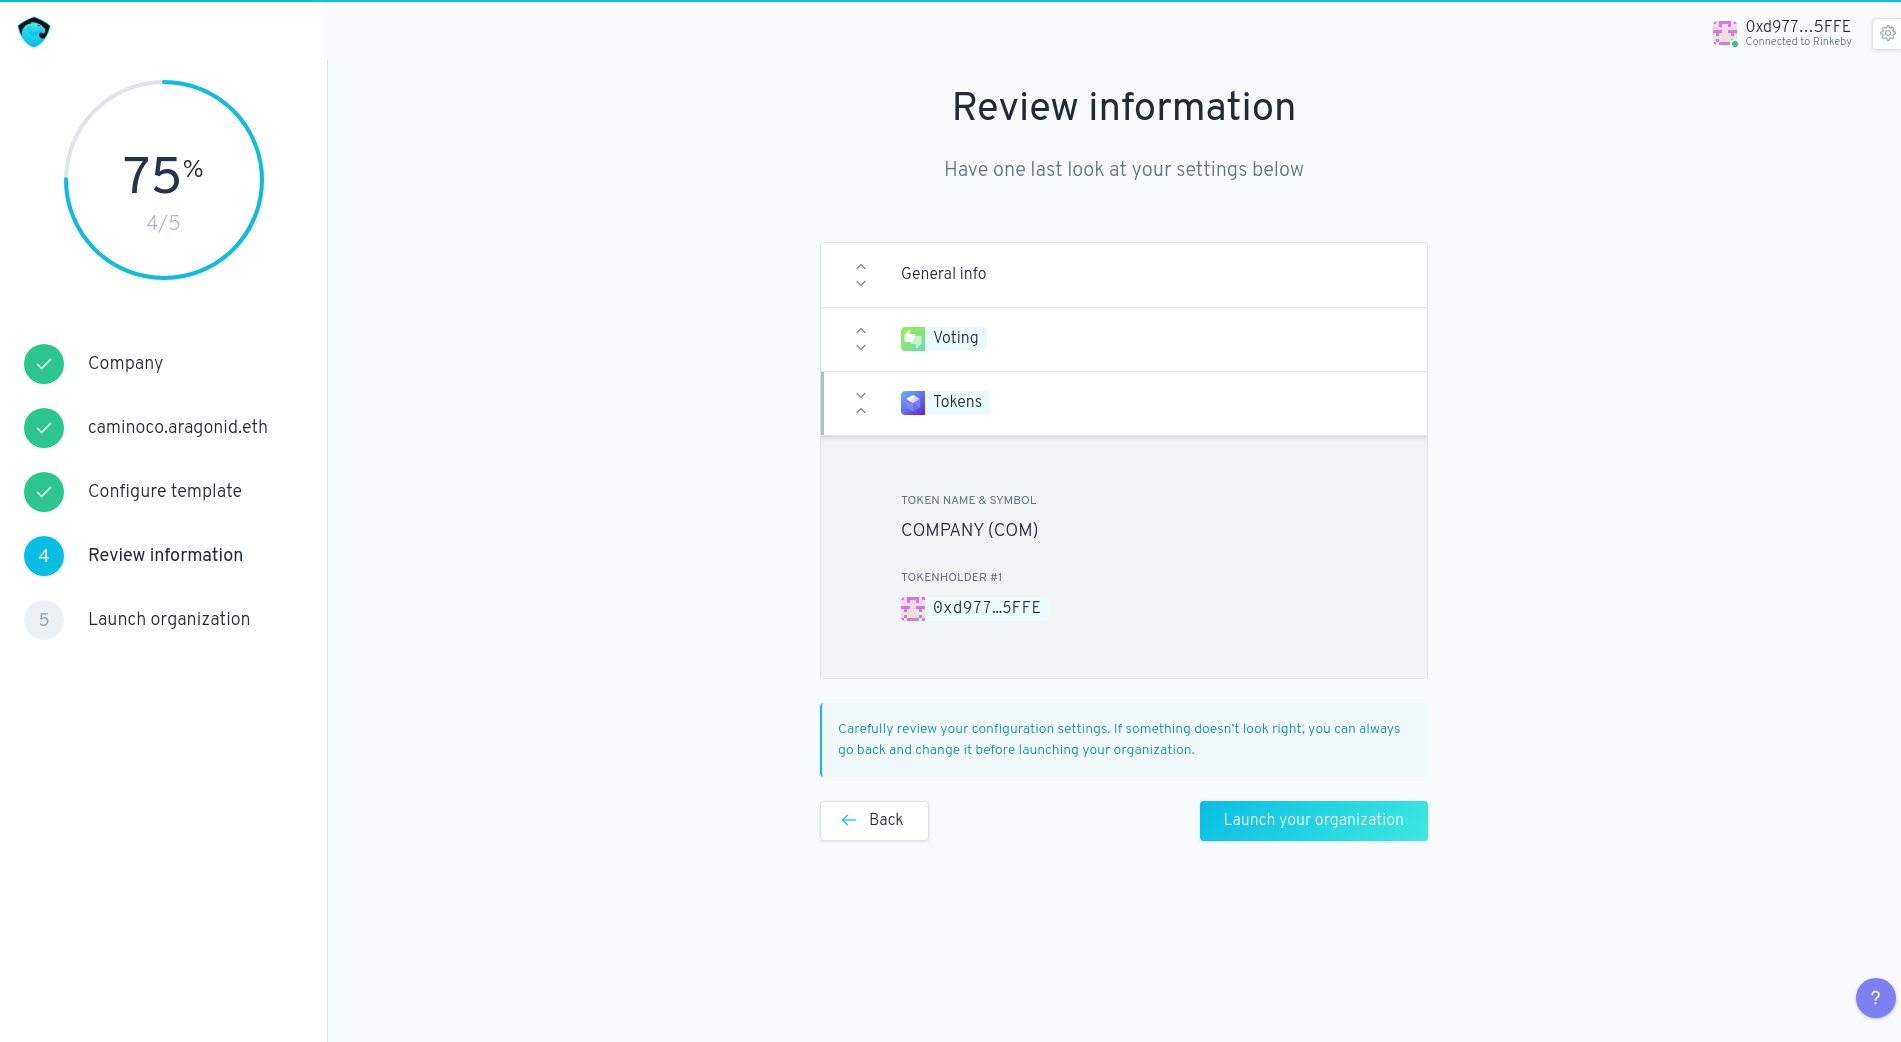This screenshot has height=1042, width=1901.
Task: Click the TOKEN NAME & SYMBOL label
Action: [x=968, y=500]
